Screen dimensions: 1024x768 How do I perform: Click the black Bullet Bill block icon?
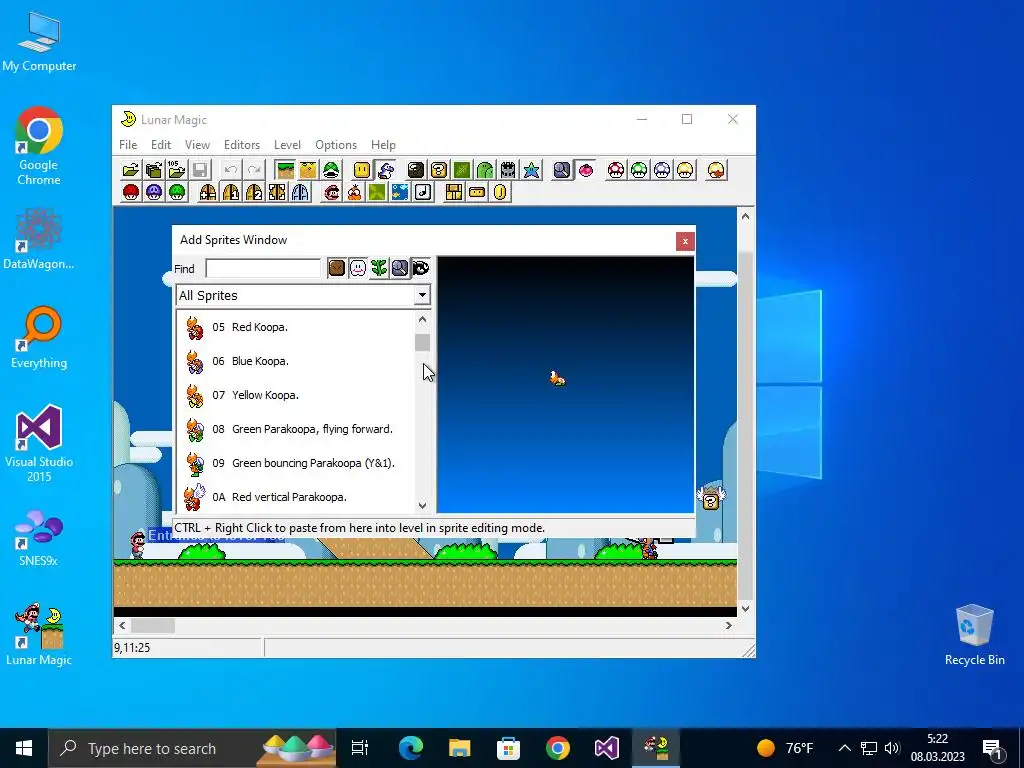415,170
